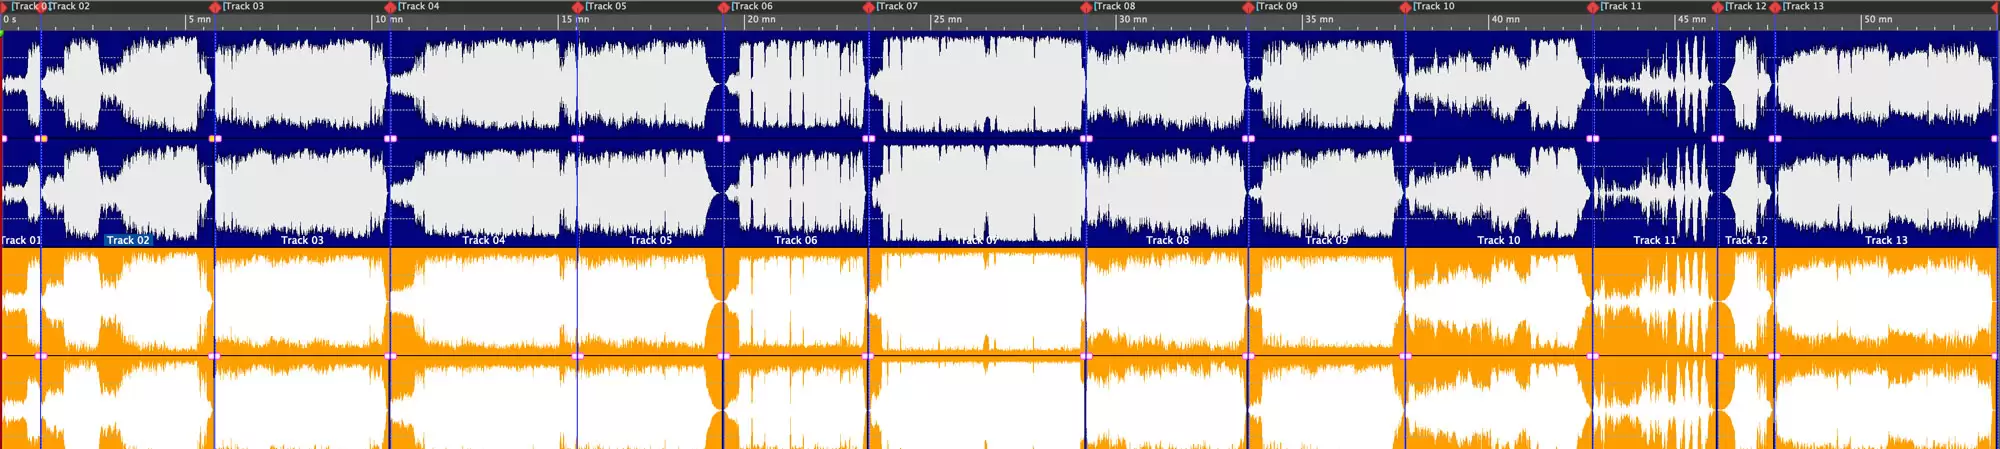Select the red diamond marker for Track 11
The height and width of the screenshot is (449, 2000).
[1592, 7]
